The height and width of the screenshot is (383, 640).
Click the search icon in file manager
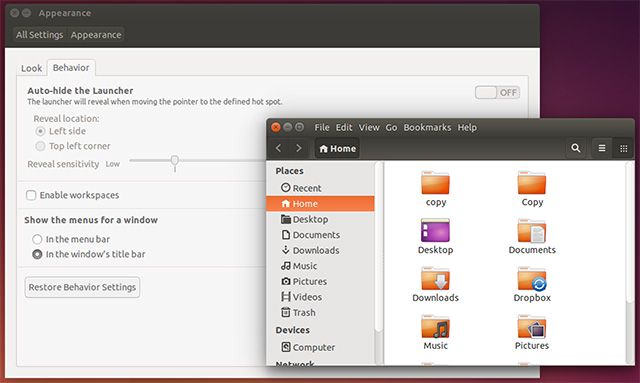click(x=576, y=148)
